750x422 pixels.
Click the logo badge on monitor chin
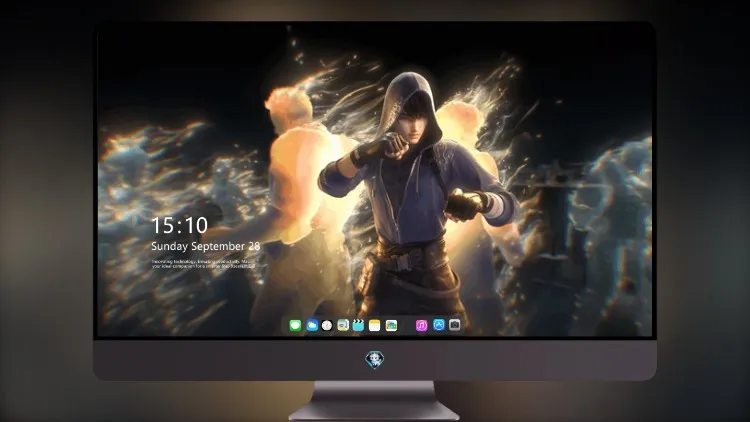tap(375, 359)
